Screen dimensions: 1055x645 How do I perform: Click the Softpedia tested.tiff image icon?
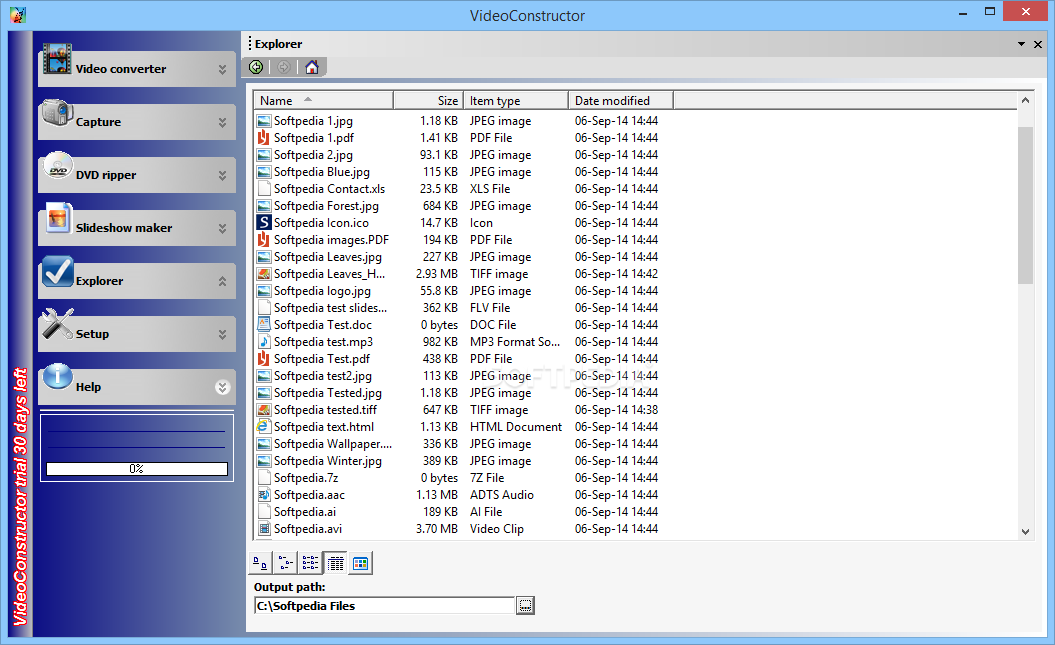point(264,410)
